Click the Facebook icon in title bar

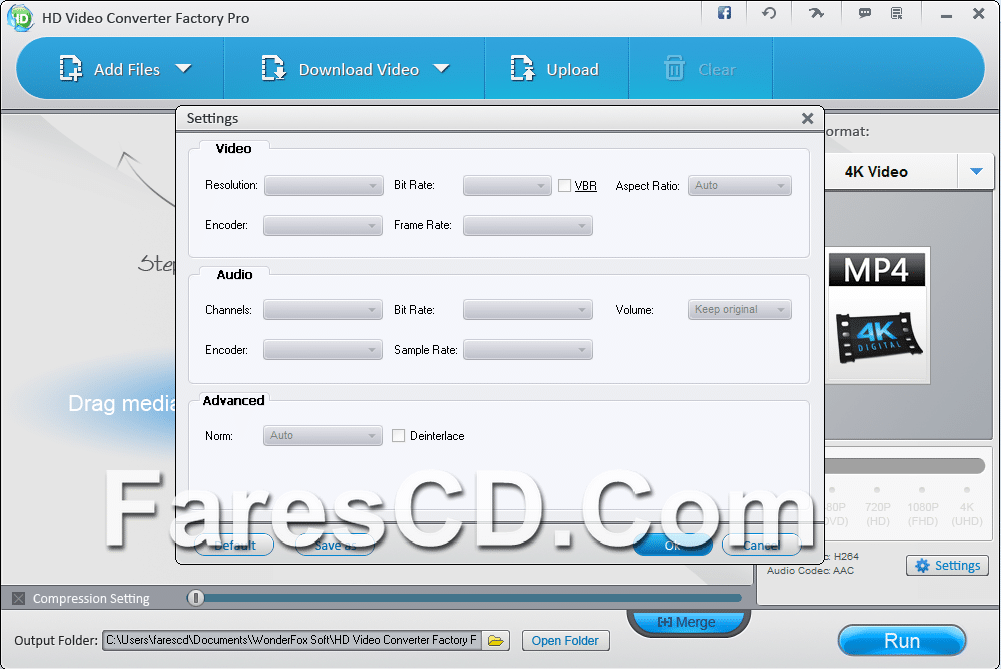[x=724, y=13]
